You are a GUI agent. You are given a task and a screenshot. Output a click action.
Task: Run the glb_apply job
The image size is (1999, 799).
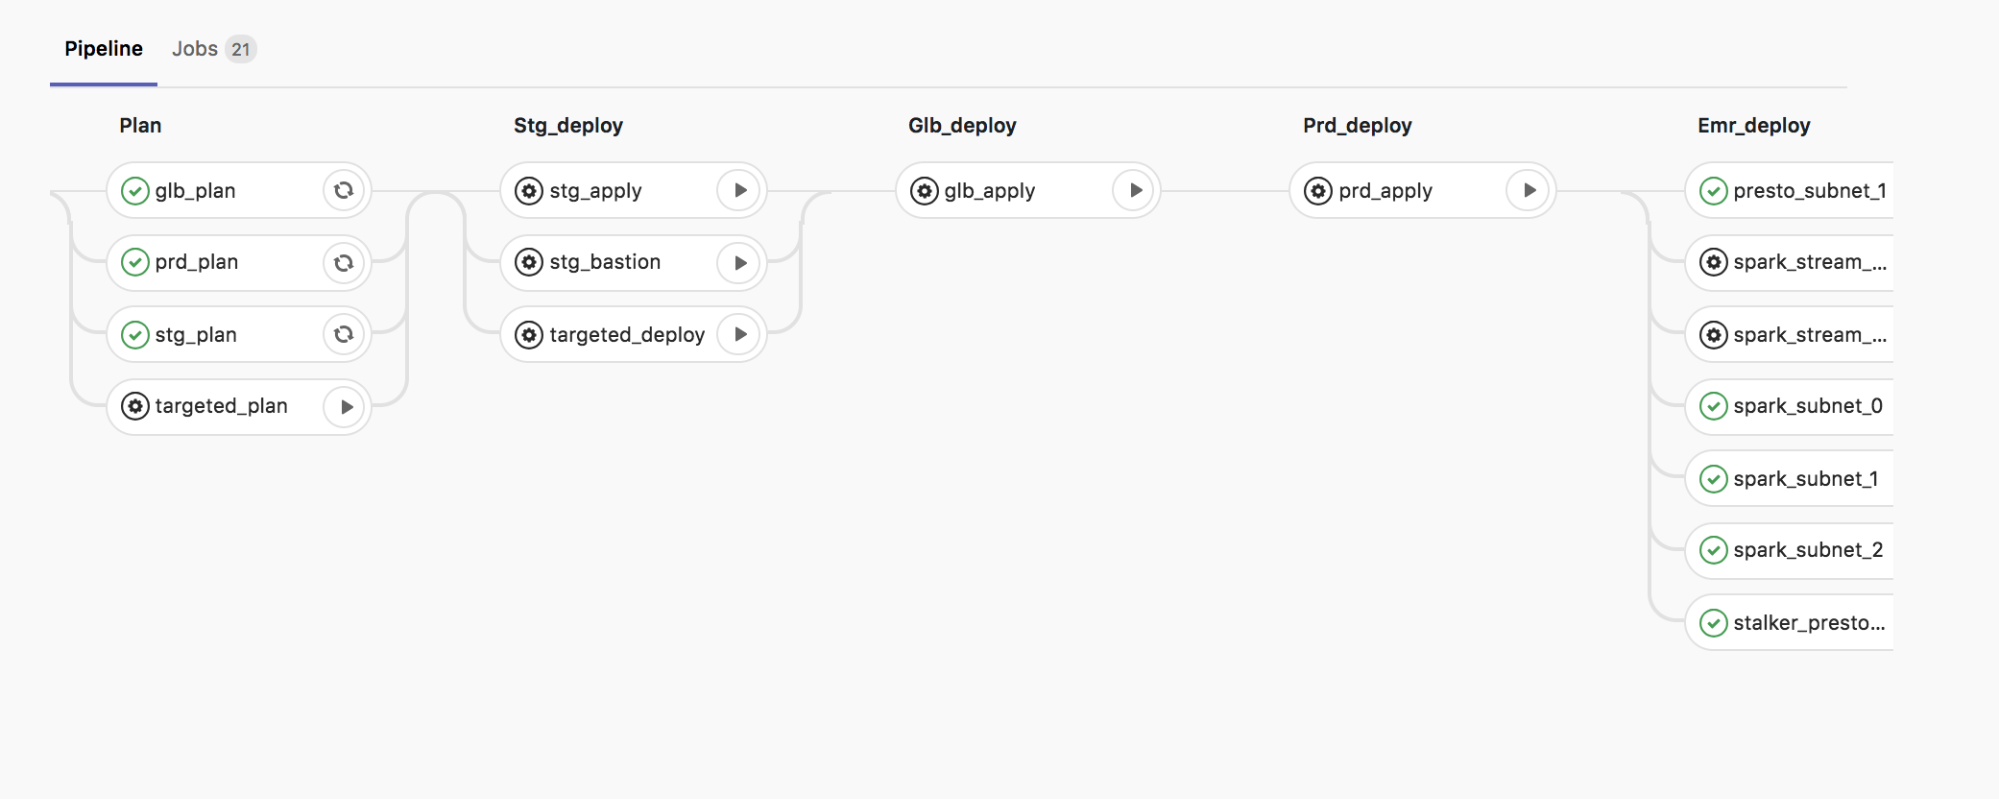tap(1135, 190)
